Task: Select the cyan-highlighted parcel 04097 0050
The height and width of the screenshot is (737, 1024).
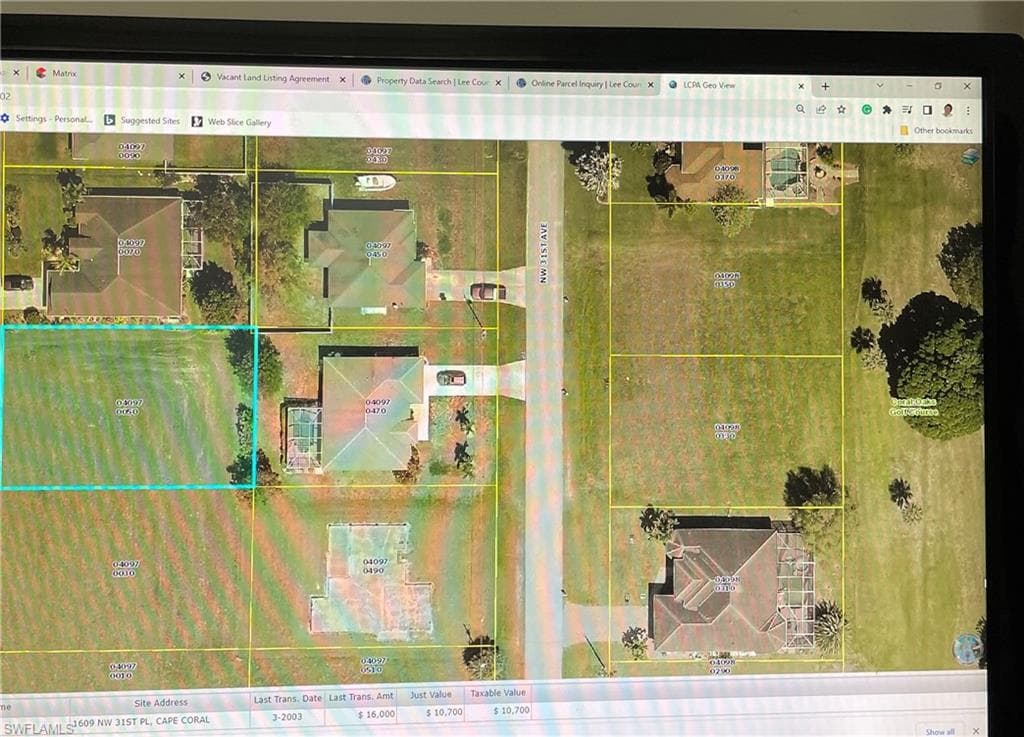Action: [x=129, y=407]
